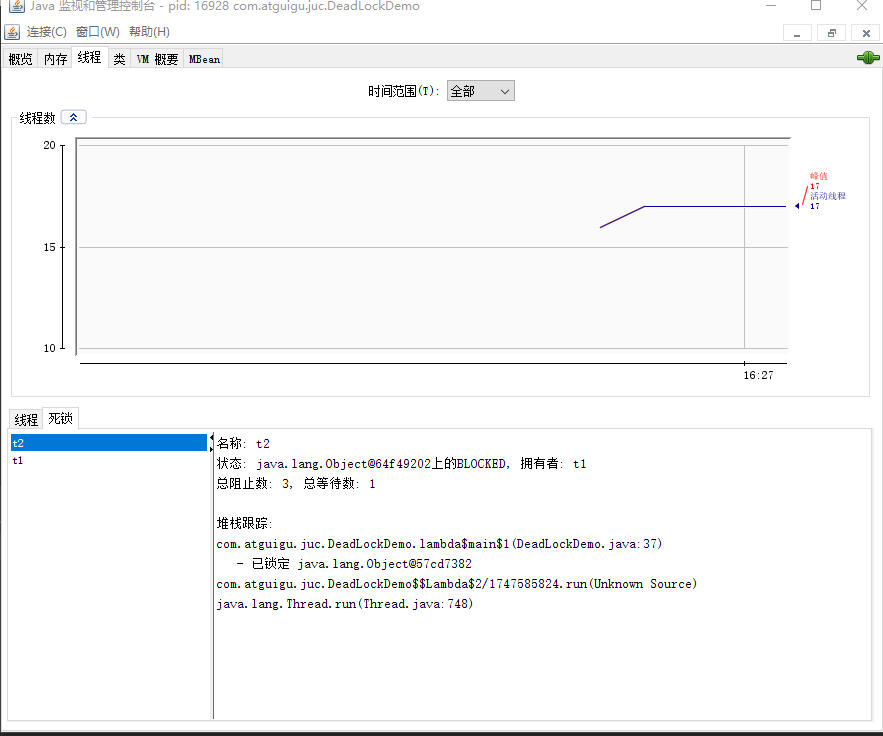Click the blue active thread line in chart

tap(715, 207)
